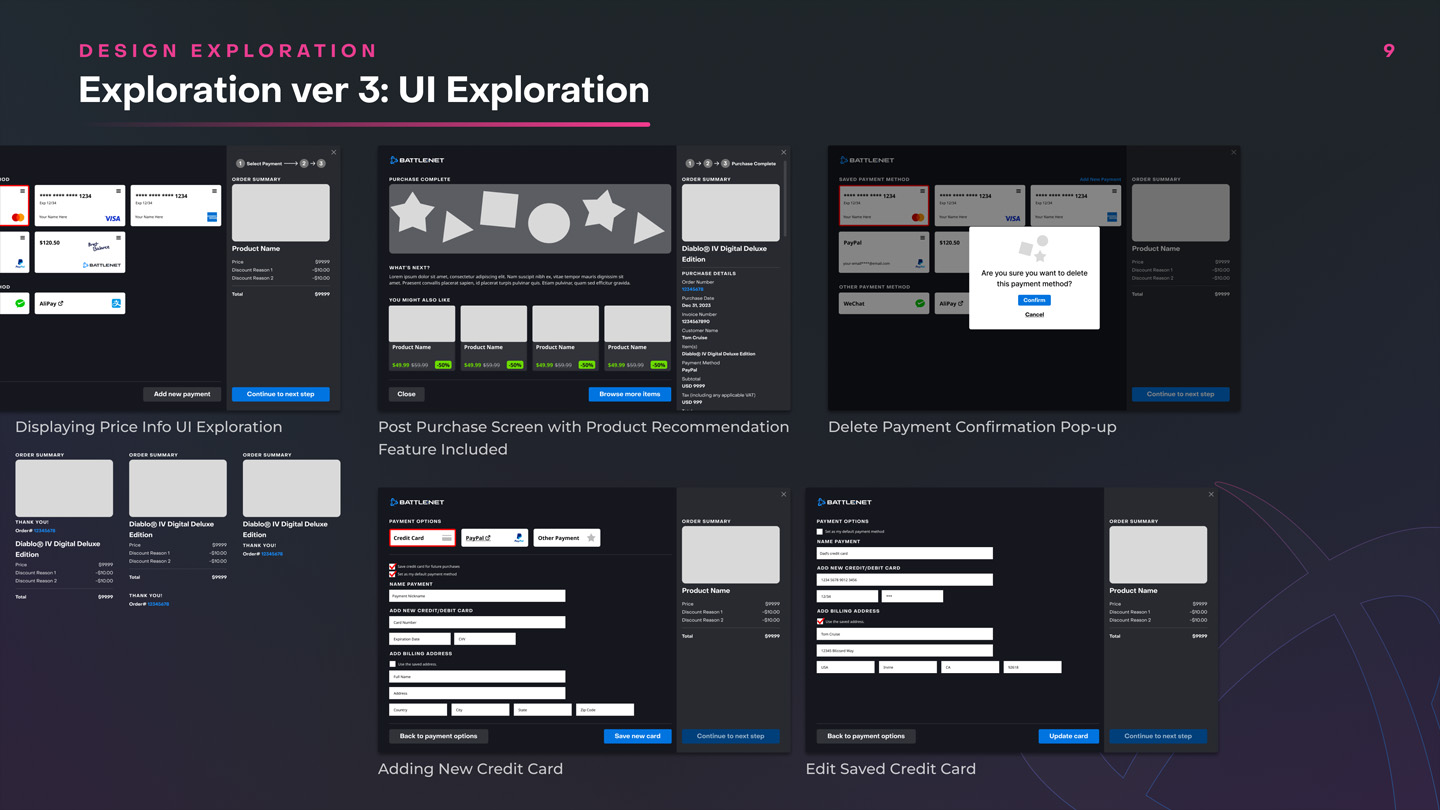
Task: Click PayPal logo on saved PayPal card
Action: 920,264
